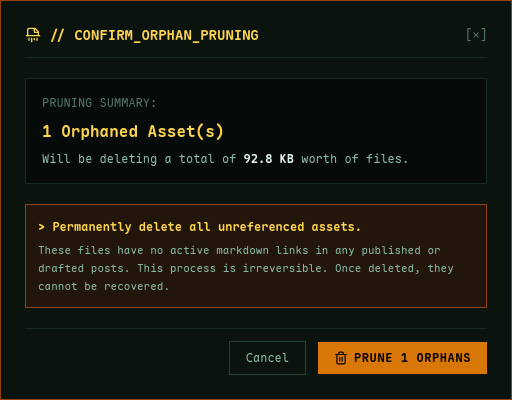Confirm with PRUNE 1 ORPHANS button
Viewport: 512px width, 400px height.
click(402, 358)
